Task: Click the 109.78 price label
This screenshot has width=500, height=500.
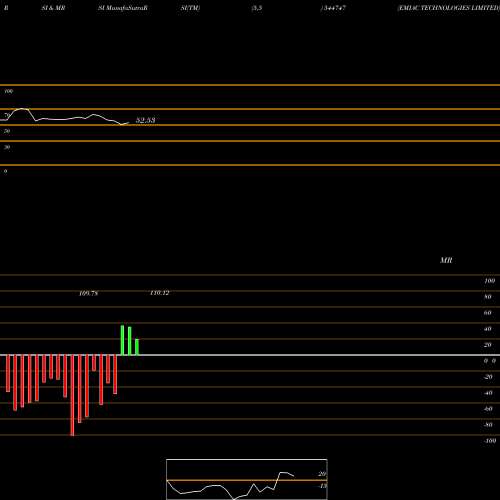Action: pyautogui.click(x=89, y=294)
